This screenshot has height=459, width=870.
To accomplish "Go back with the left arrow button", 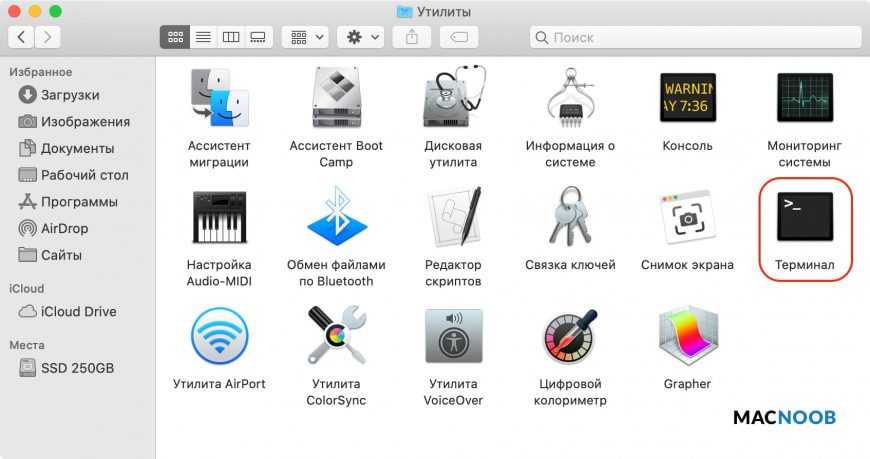I will (x=21, y=37).
